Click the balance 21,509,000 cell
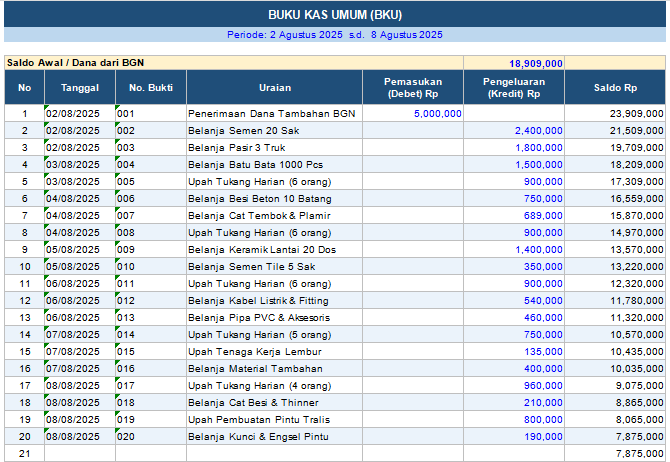This screenshot has width=670, height=462. (615, 130)
